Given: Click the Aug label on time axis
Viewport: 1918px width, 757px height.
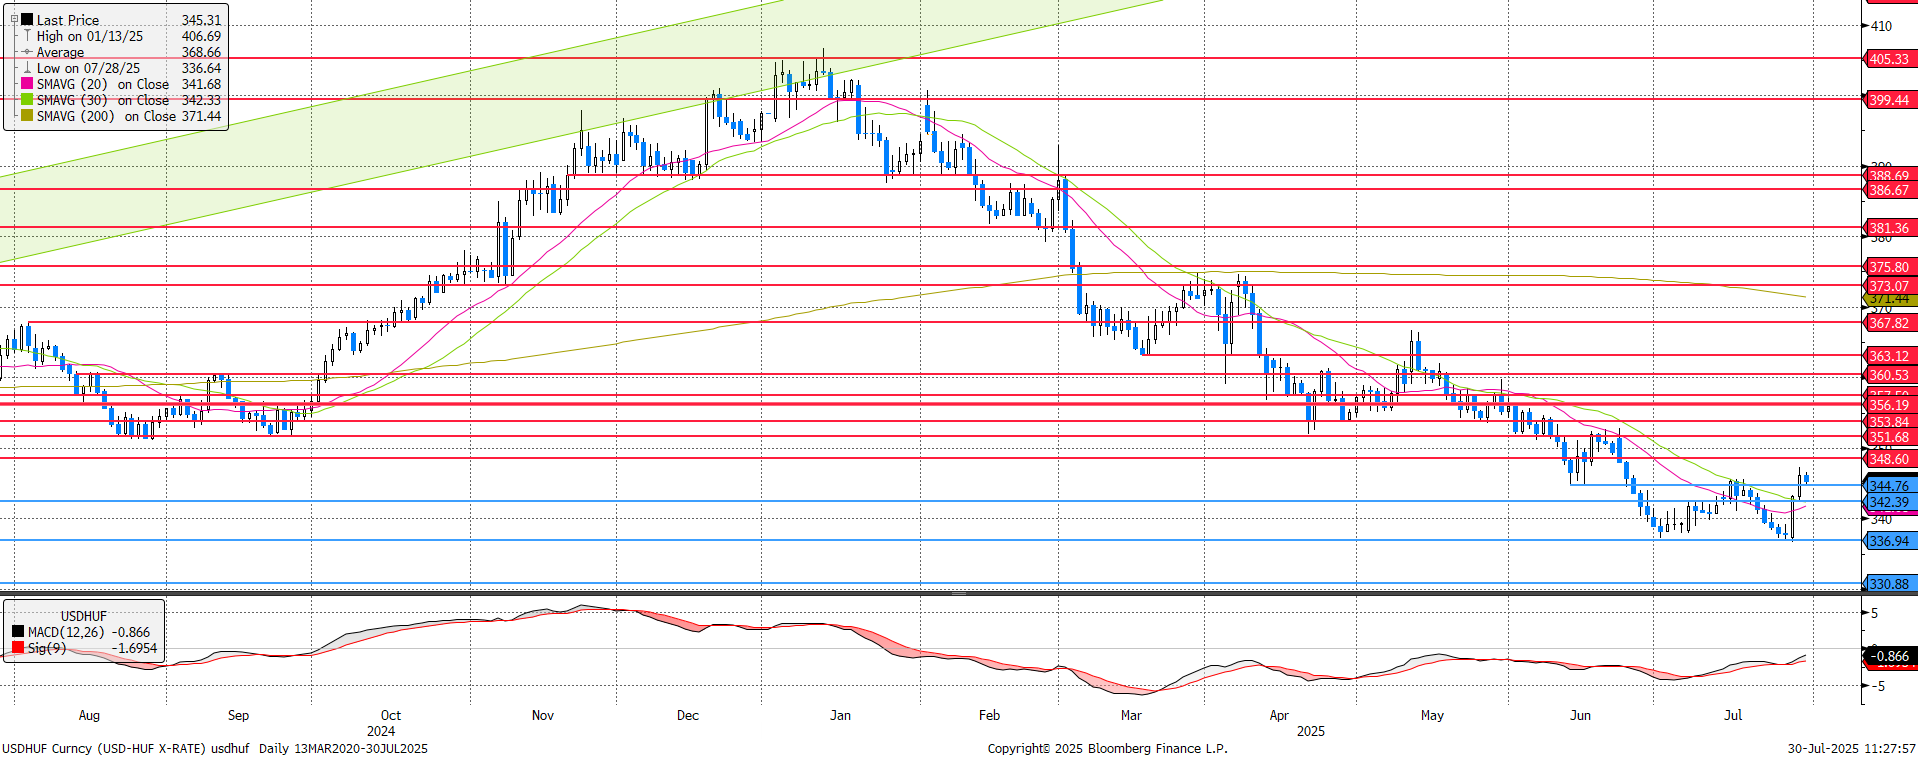Looking at the screenshot, I should tap(89, 715).
